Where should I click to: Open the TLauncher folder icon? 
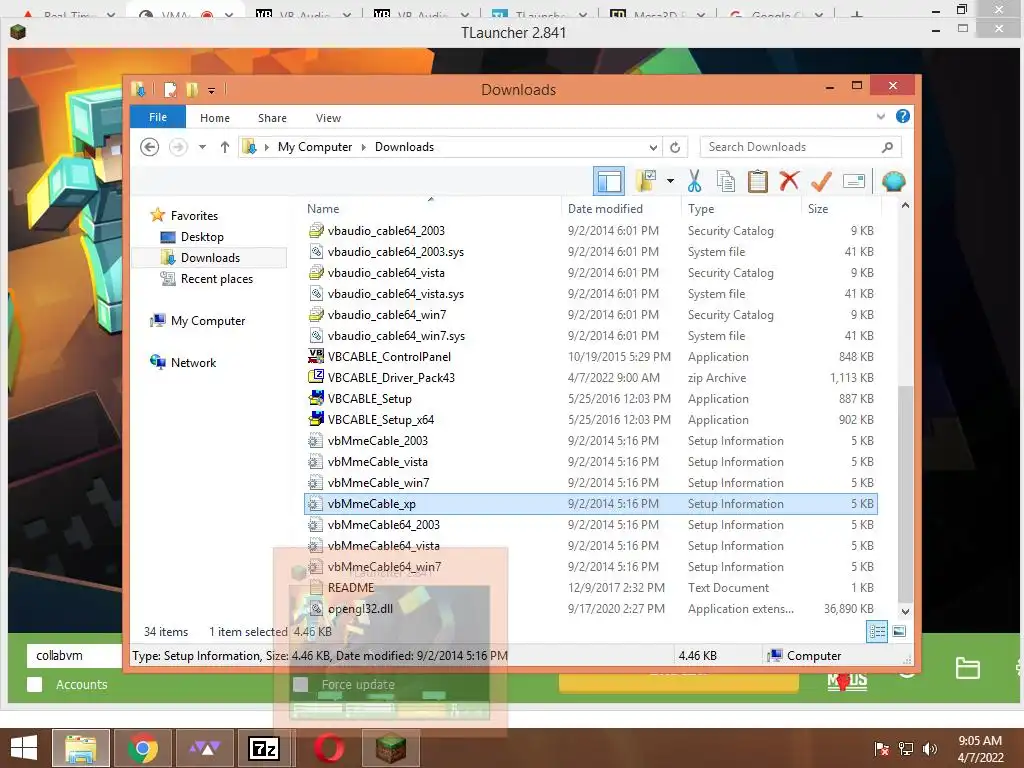pos(967,667)
